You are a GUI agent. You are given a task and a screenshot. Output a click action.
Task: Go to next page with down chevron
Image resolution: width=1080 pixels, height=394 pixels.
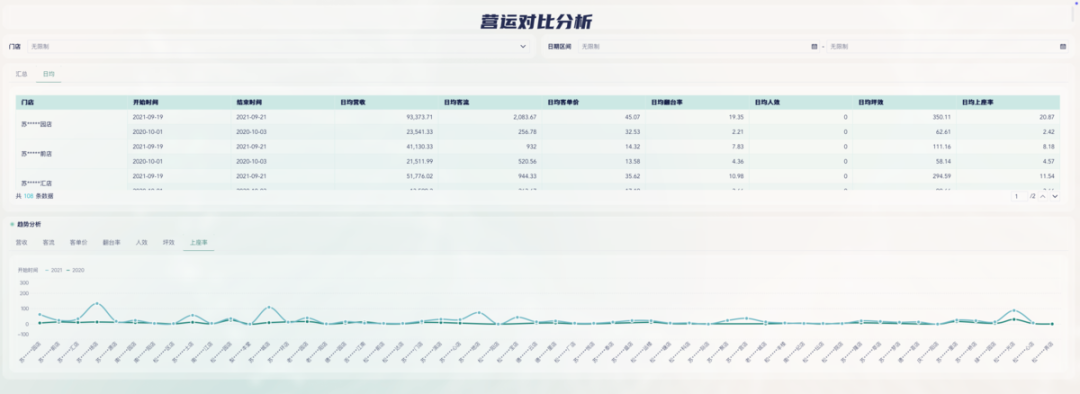click(1055, 197)
